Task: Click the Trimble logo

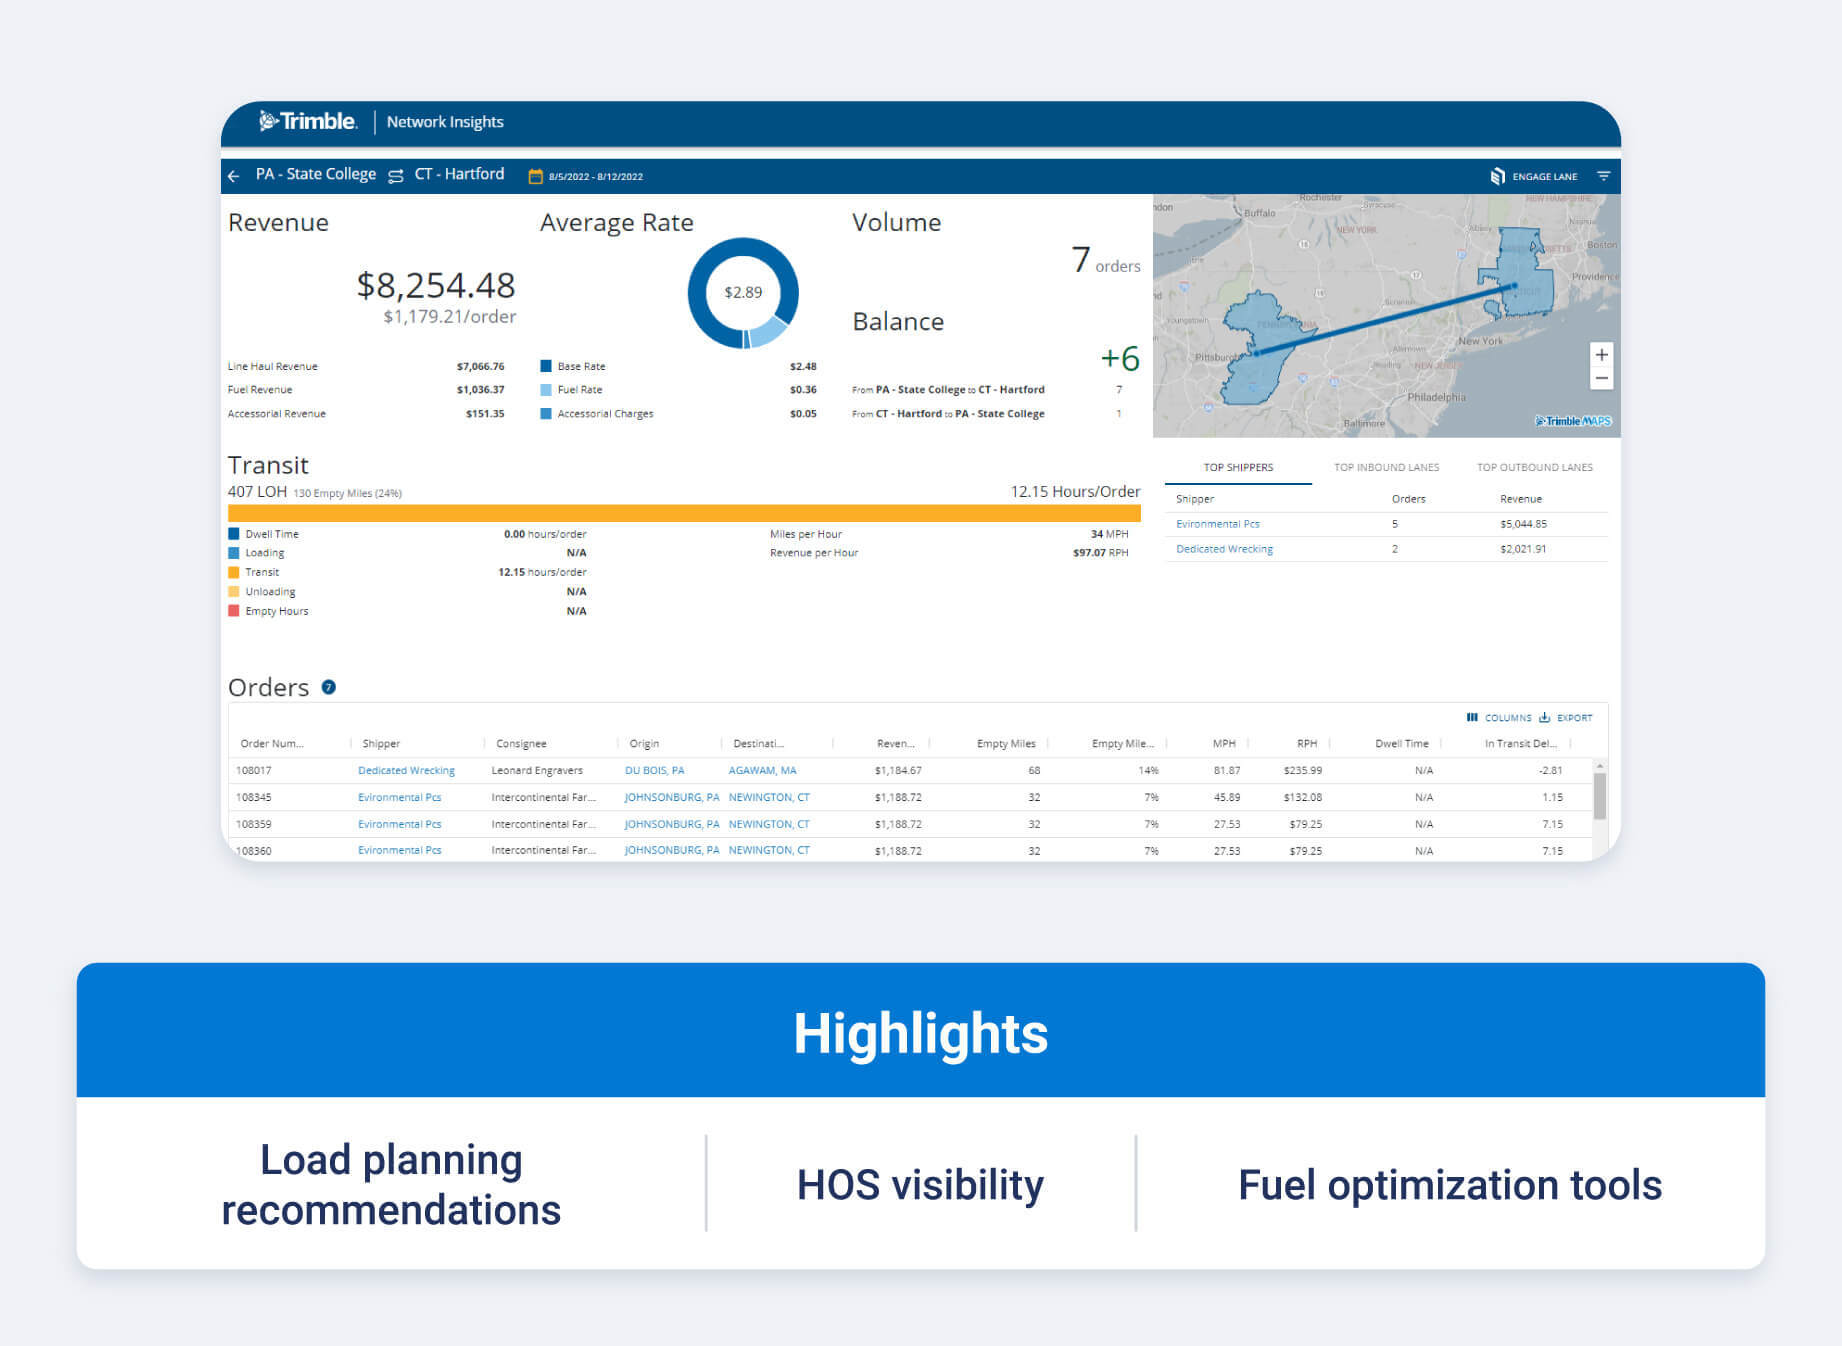Action: pos(308,122)
